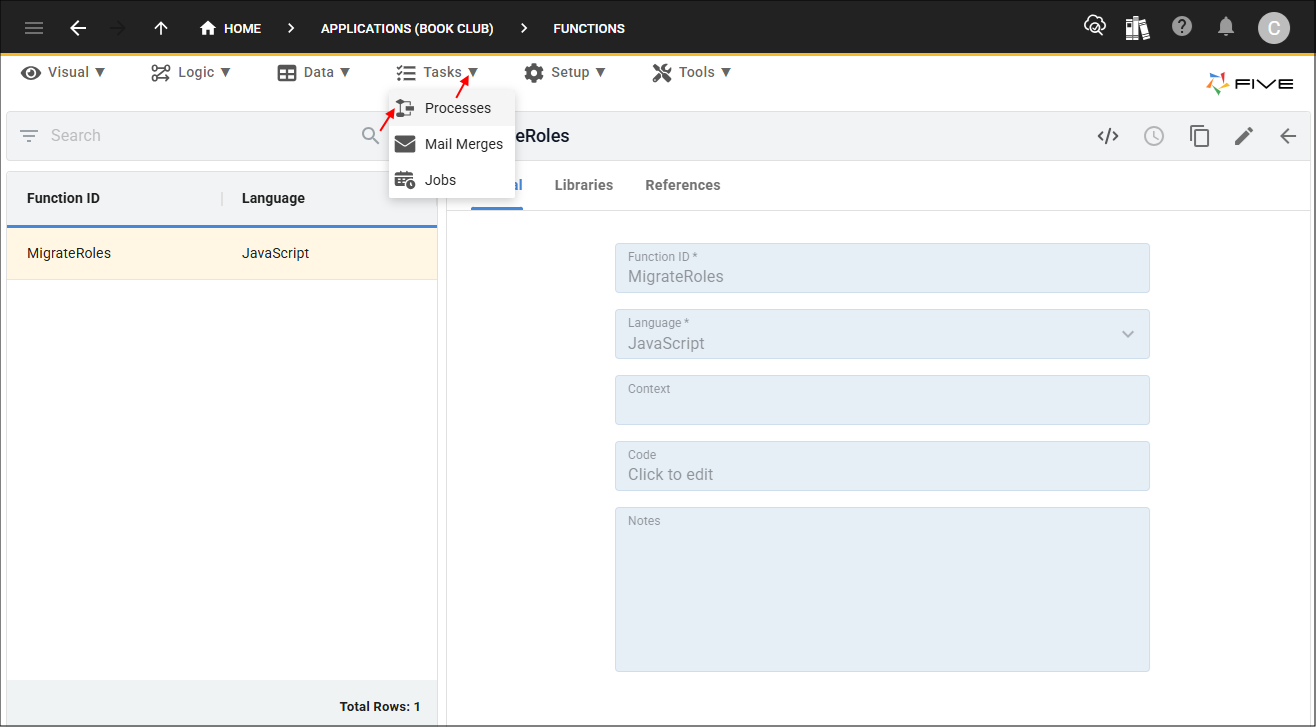This screenshot has width=1316, height=727.
Task: Click the Processes icon in Tasks menu
Action: coord(404,108)
